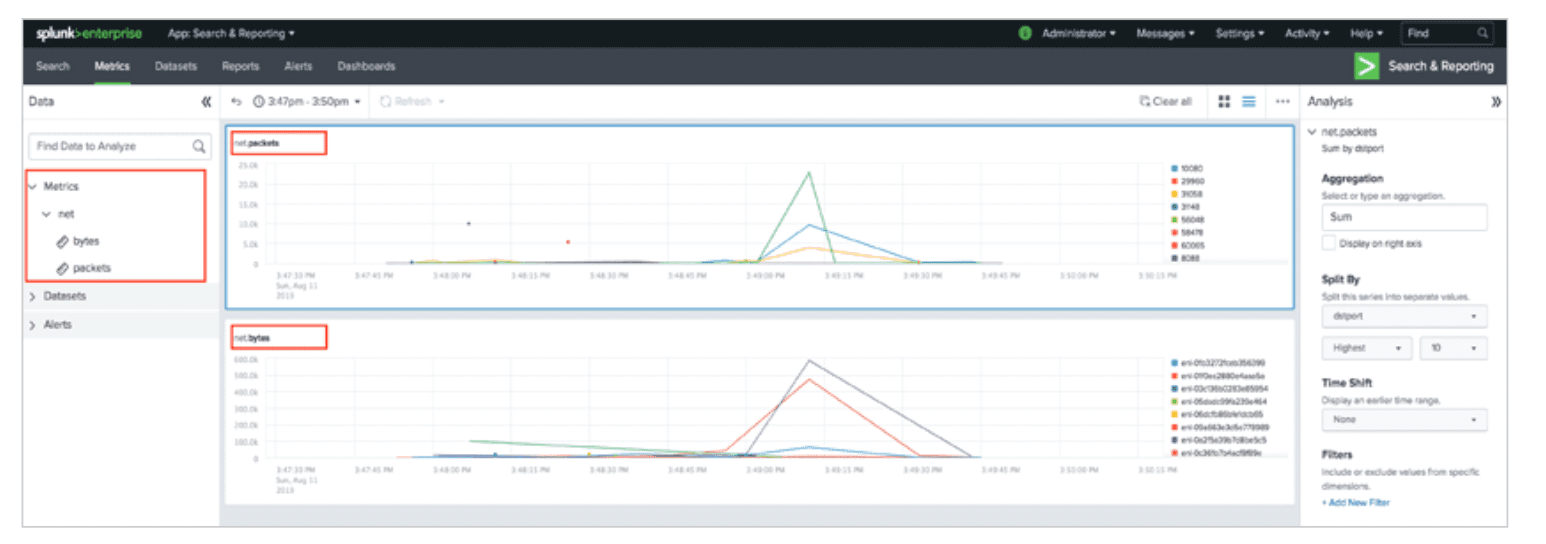Open the more options ellipsis menu

(x=1282, y=102)
